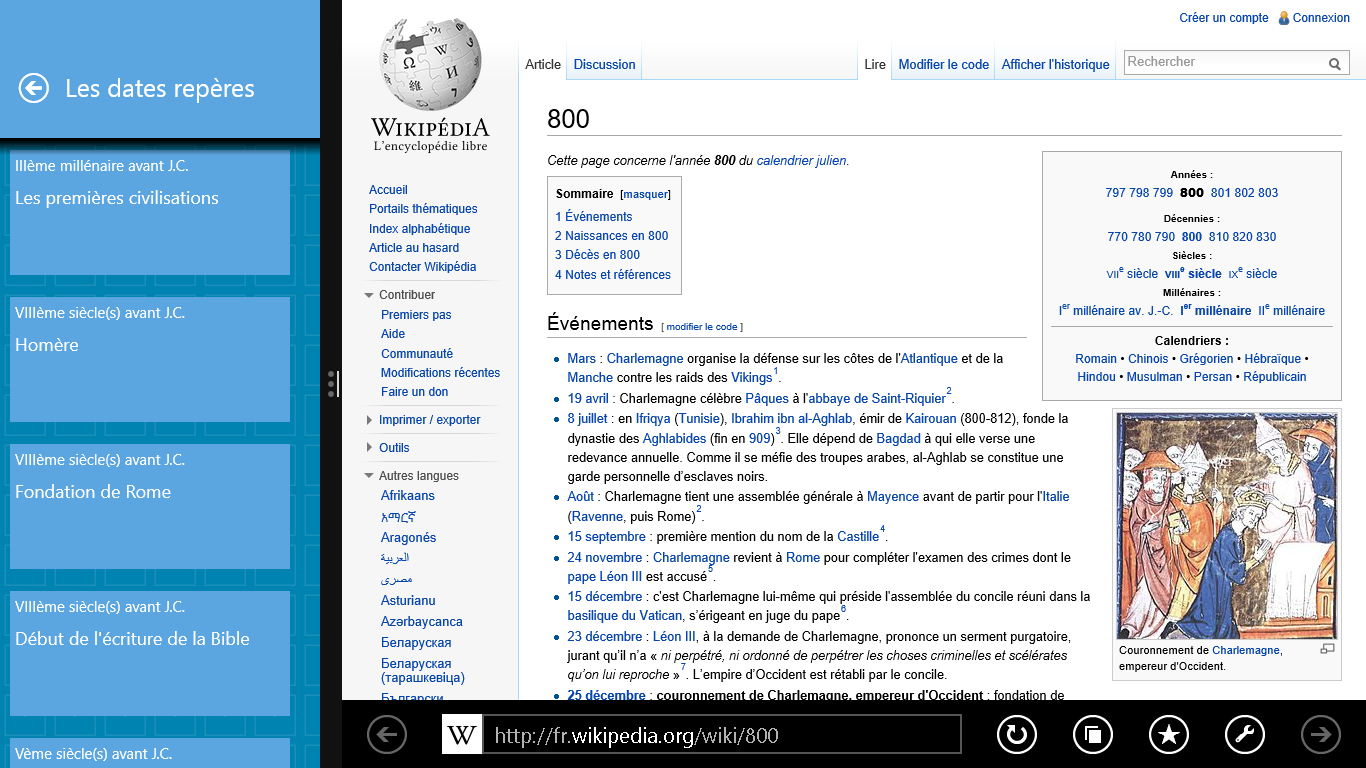Jump to 4 Notes et références
1366x768 pixels.
(613, 275)
